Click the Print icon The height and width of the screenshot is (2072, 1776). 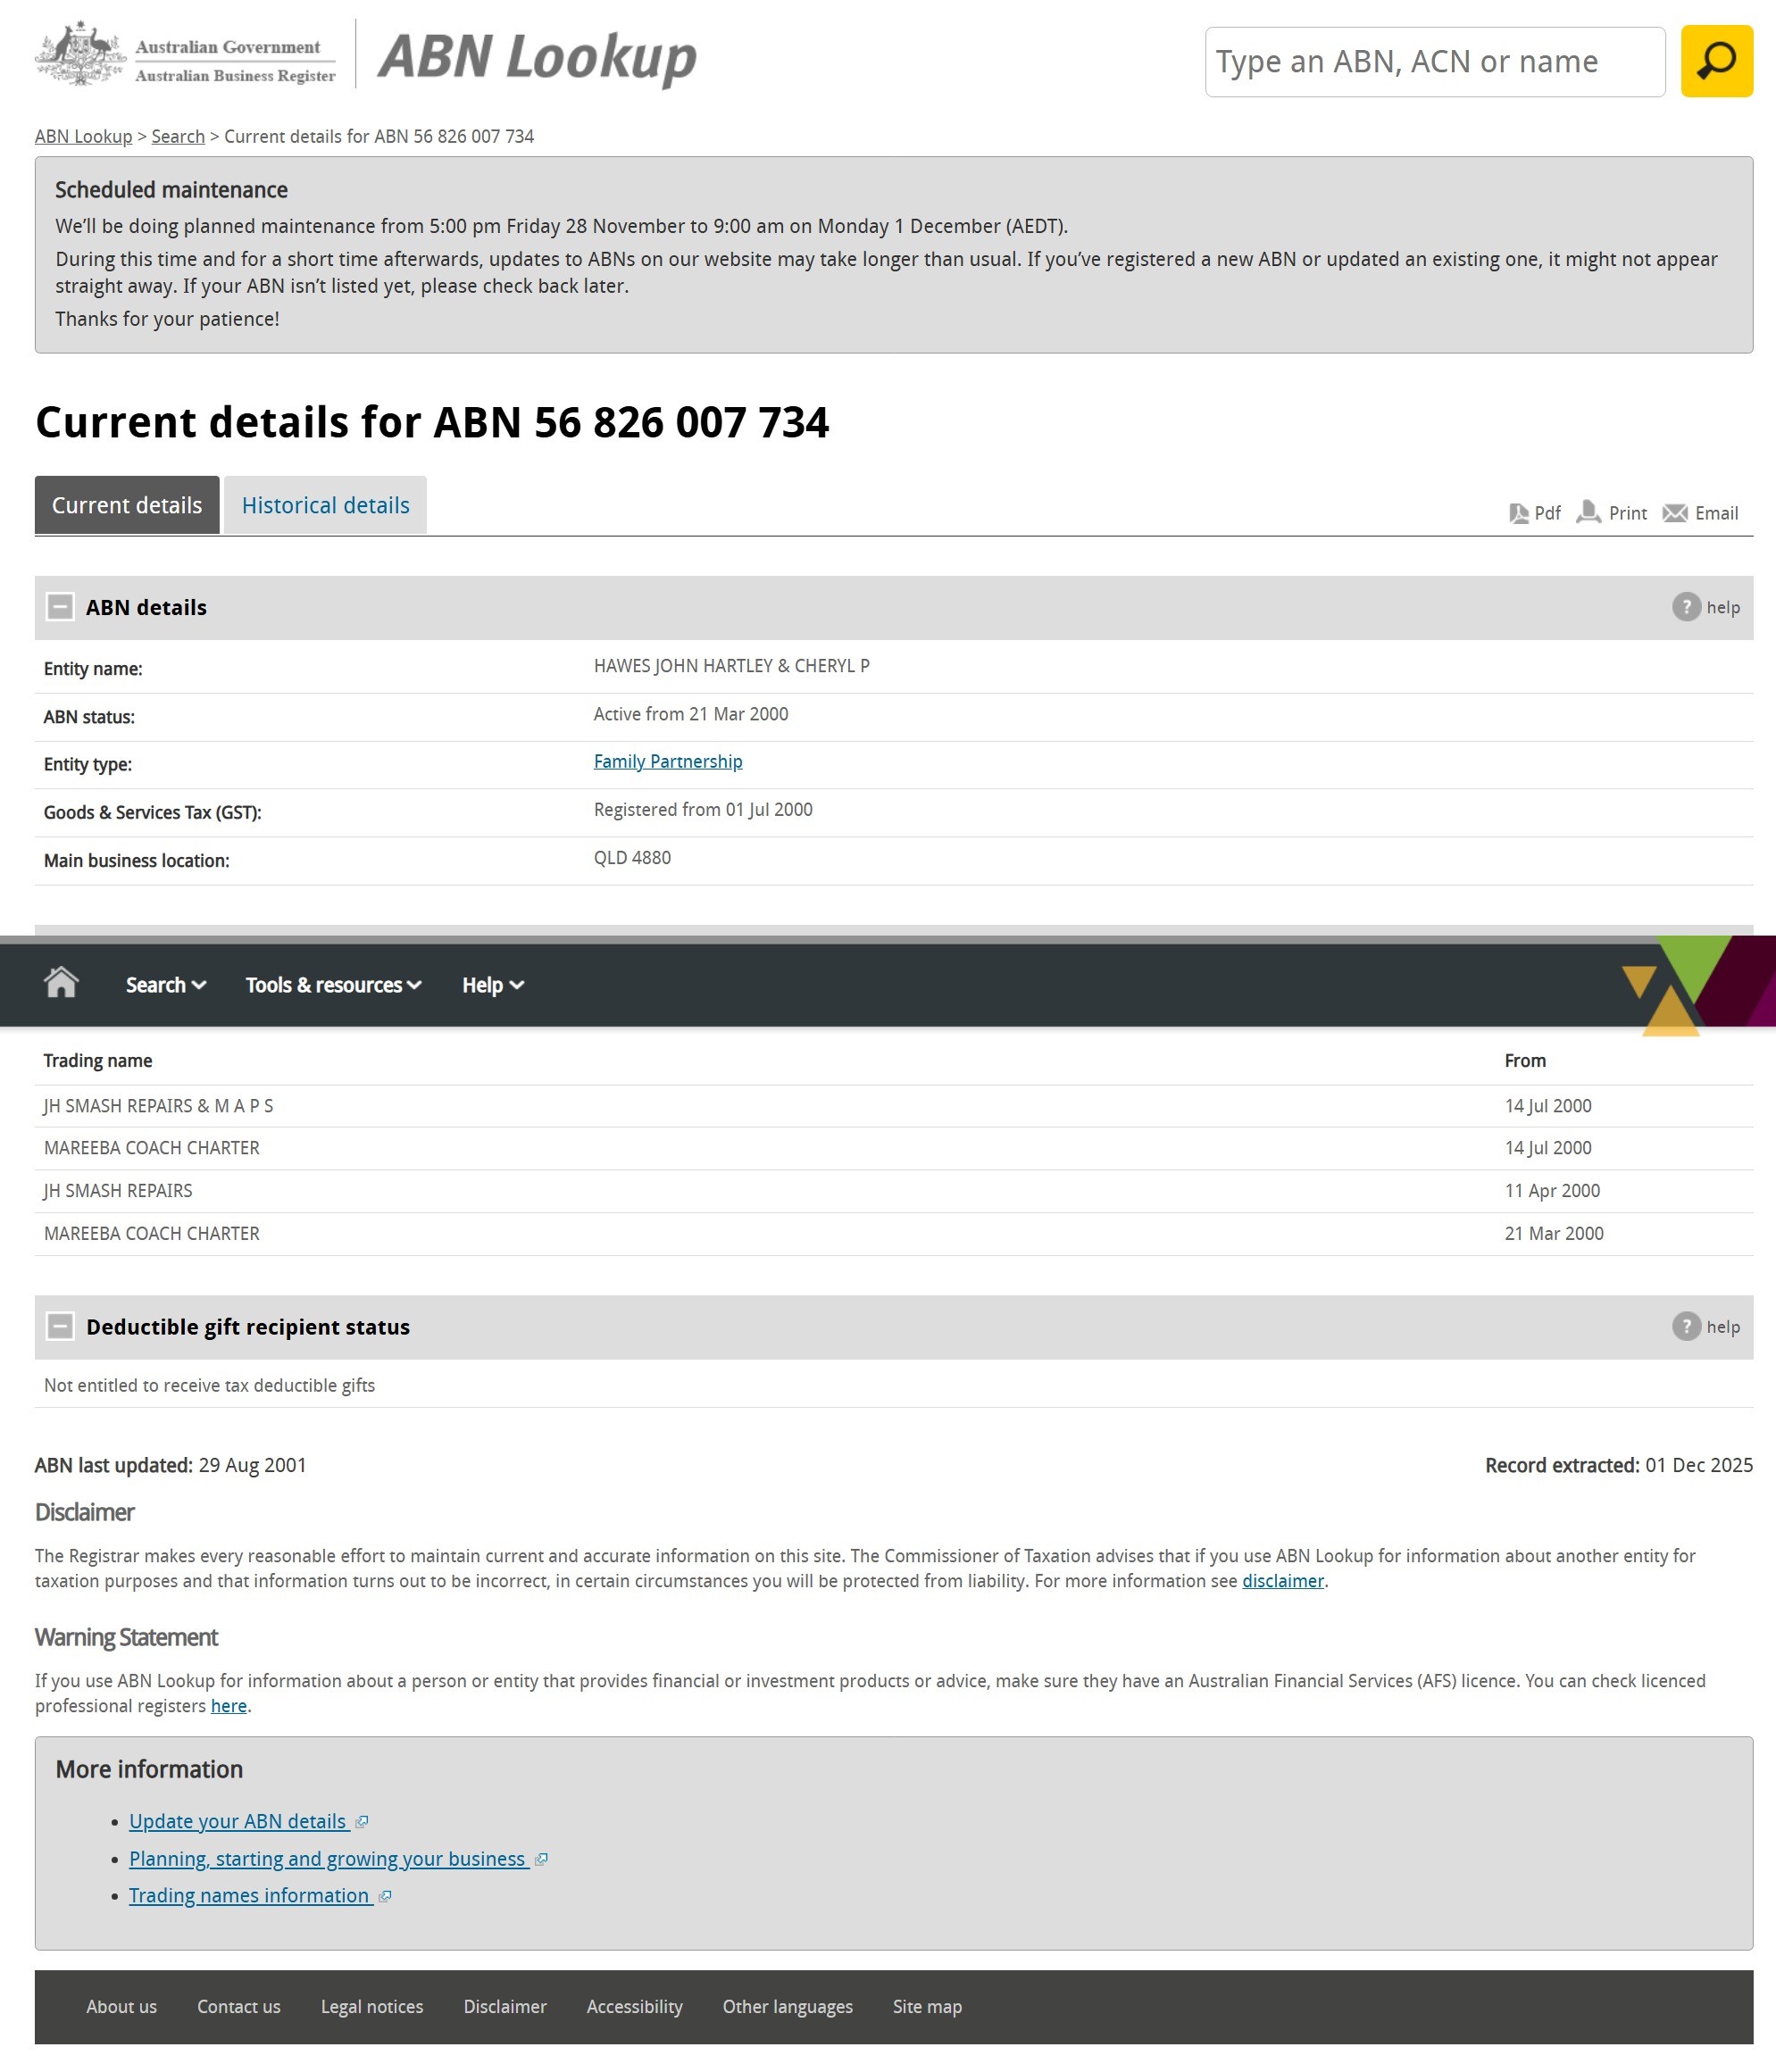[1588, 512]
